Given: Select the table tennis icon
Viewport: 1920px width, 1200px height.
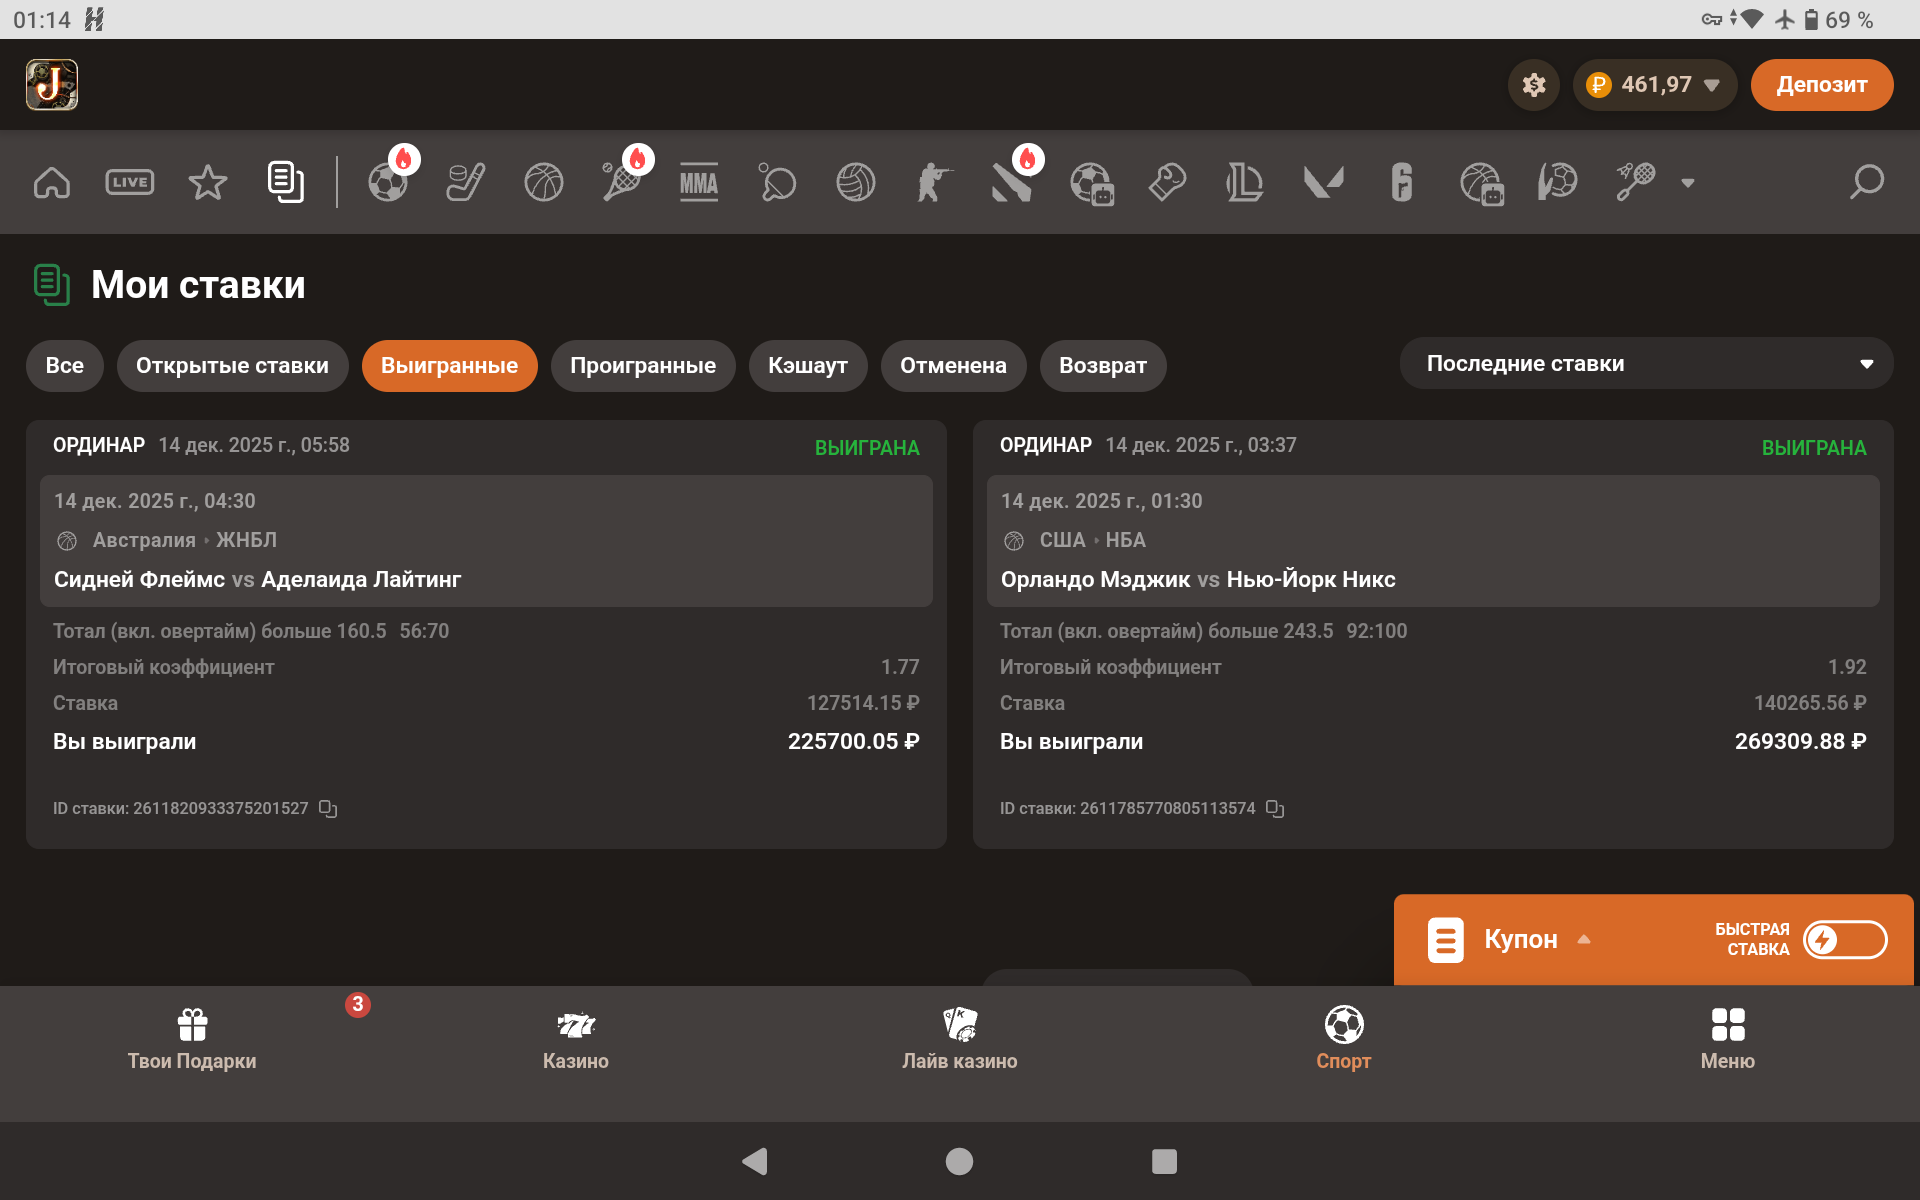Looking at the screenshot, I should (777, 182).
